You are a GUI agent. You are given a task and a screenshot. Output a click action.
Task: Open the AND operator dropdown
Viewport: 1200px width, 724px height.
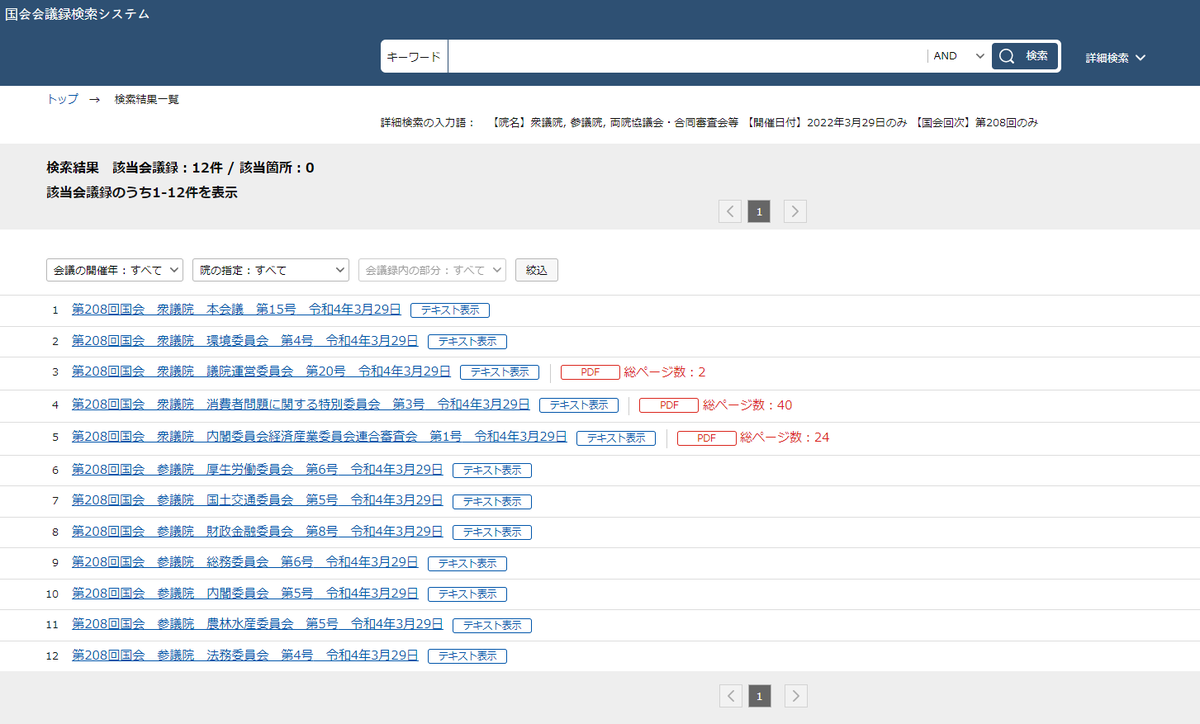click(959, 56)
